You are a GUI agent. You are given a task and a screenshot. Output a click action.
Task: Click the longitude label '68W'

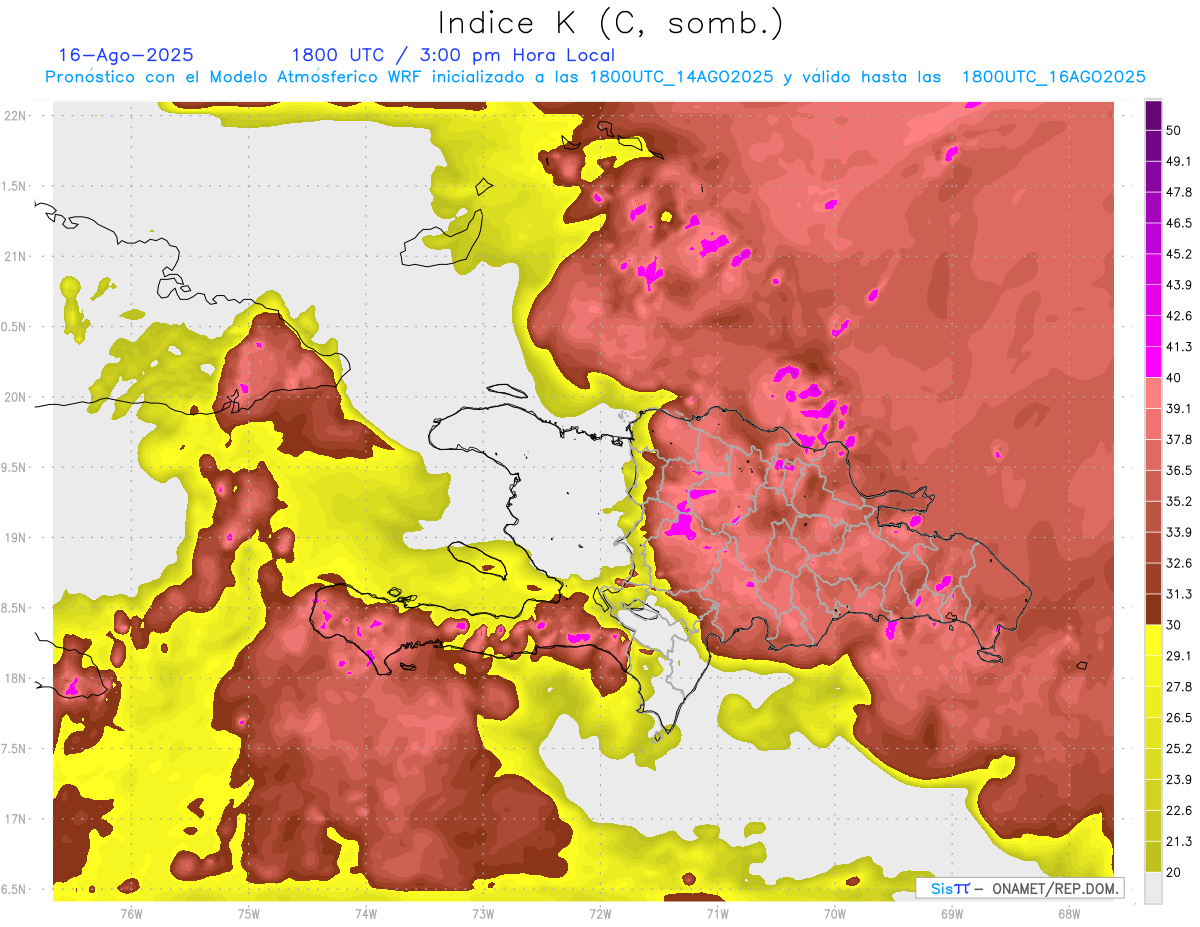tap(1068, 914)
